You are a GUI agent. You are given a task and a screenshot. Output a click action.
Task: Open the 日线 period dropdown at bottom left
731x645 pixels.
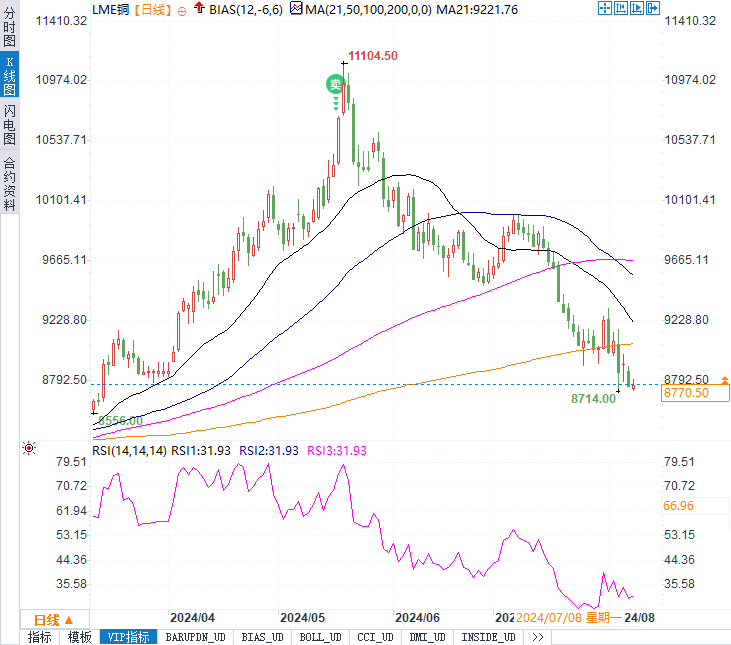pos(55,620)
